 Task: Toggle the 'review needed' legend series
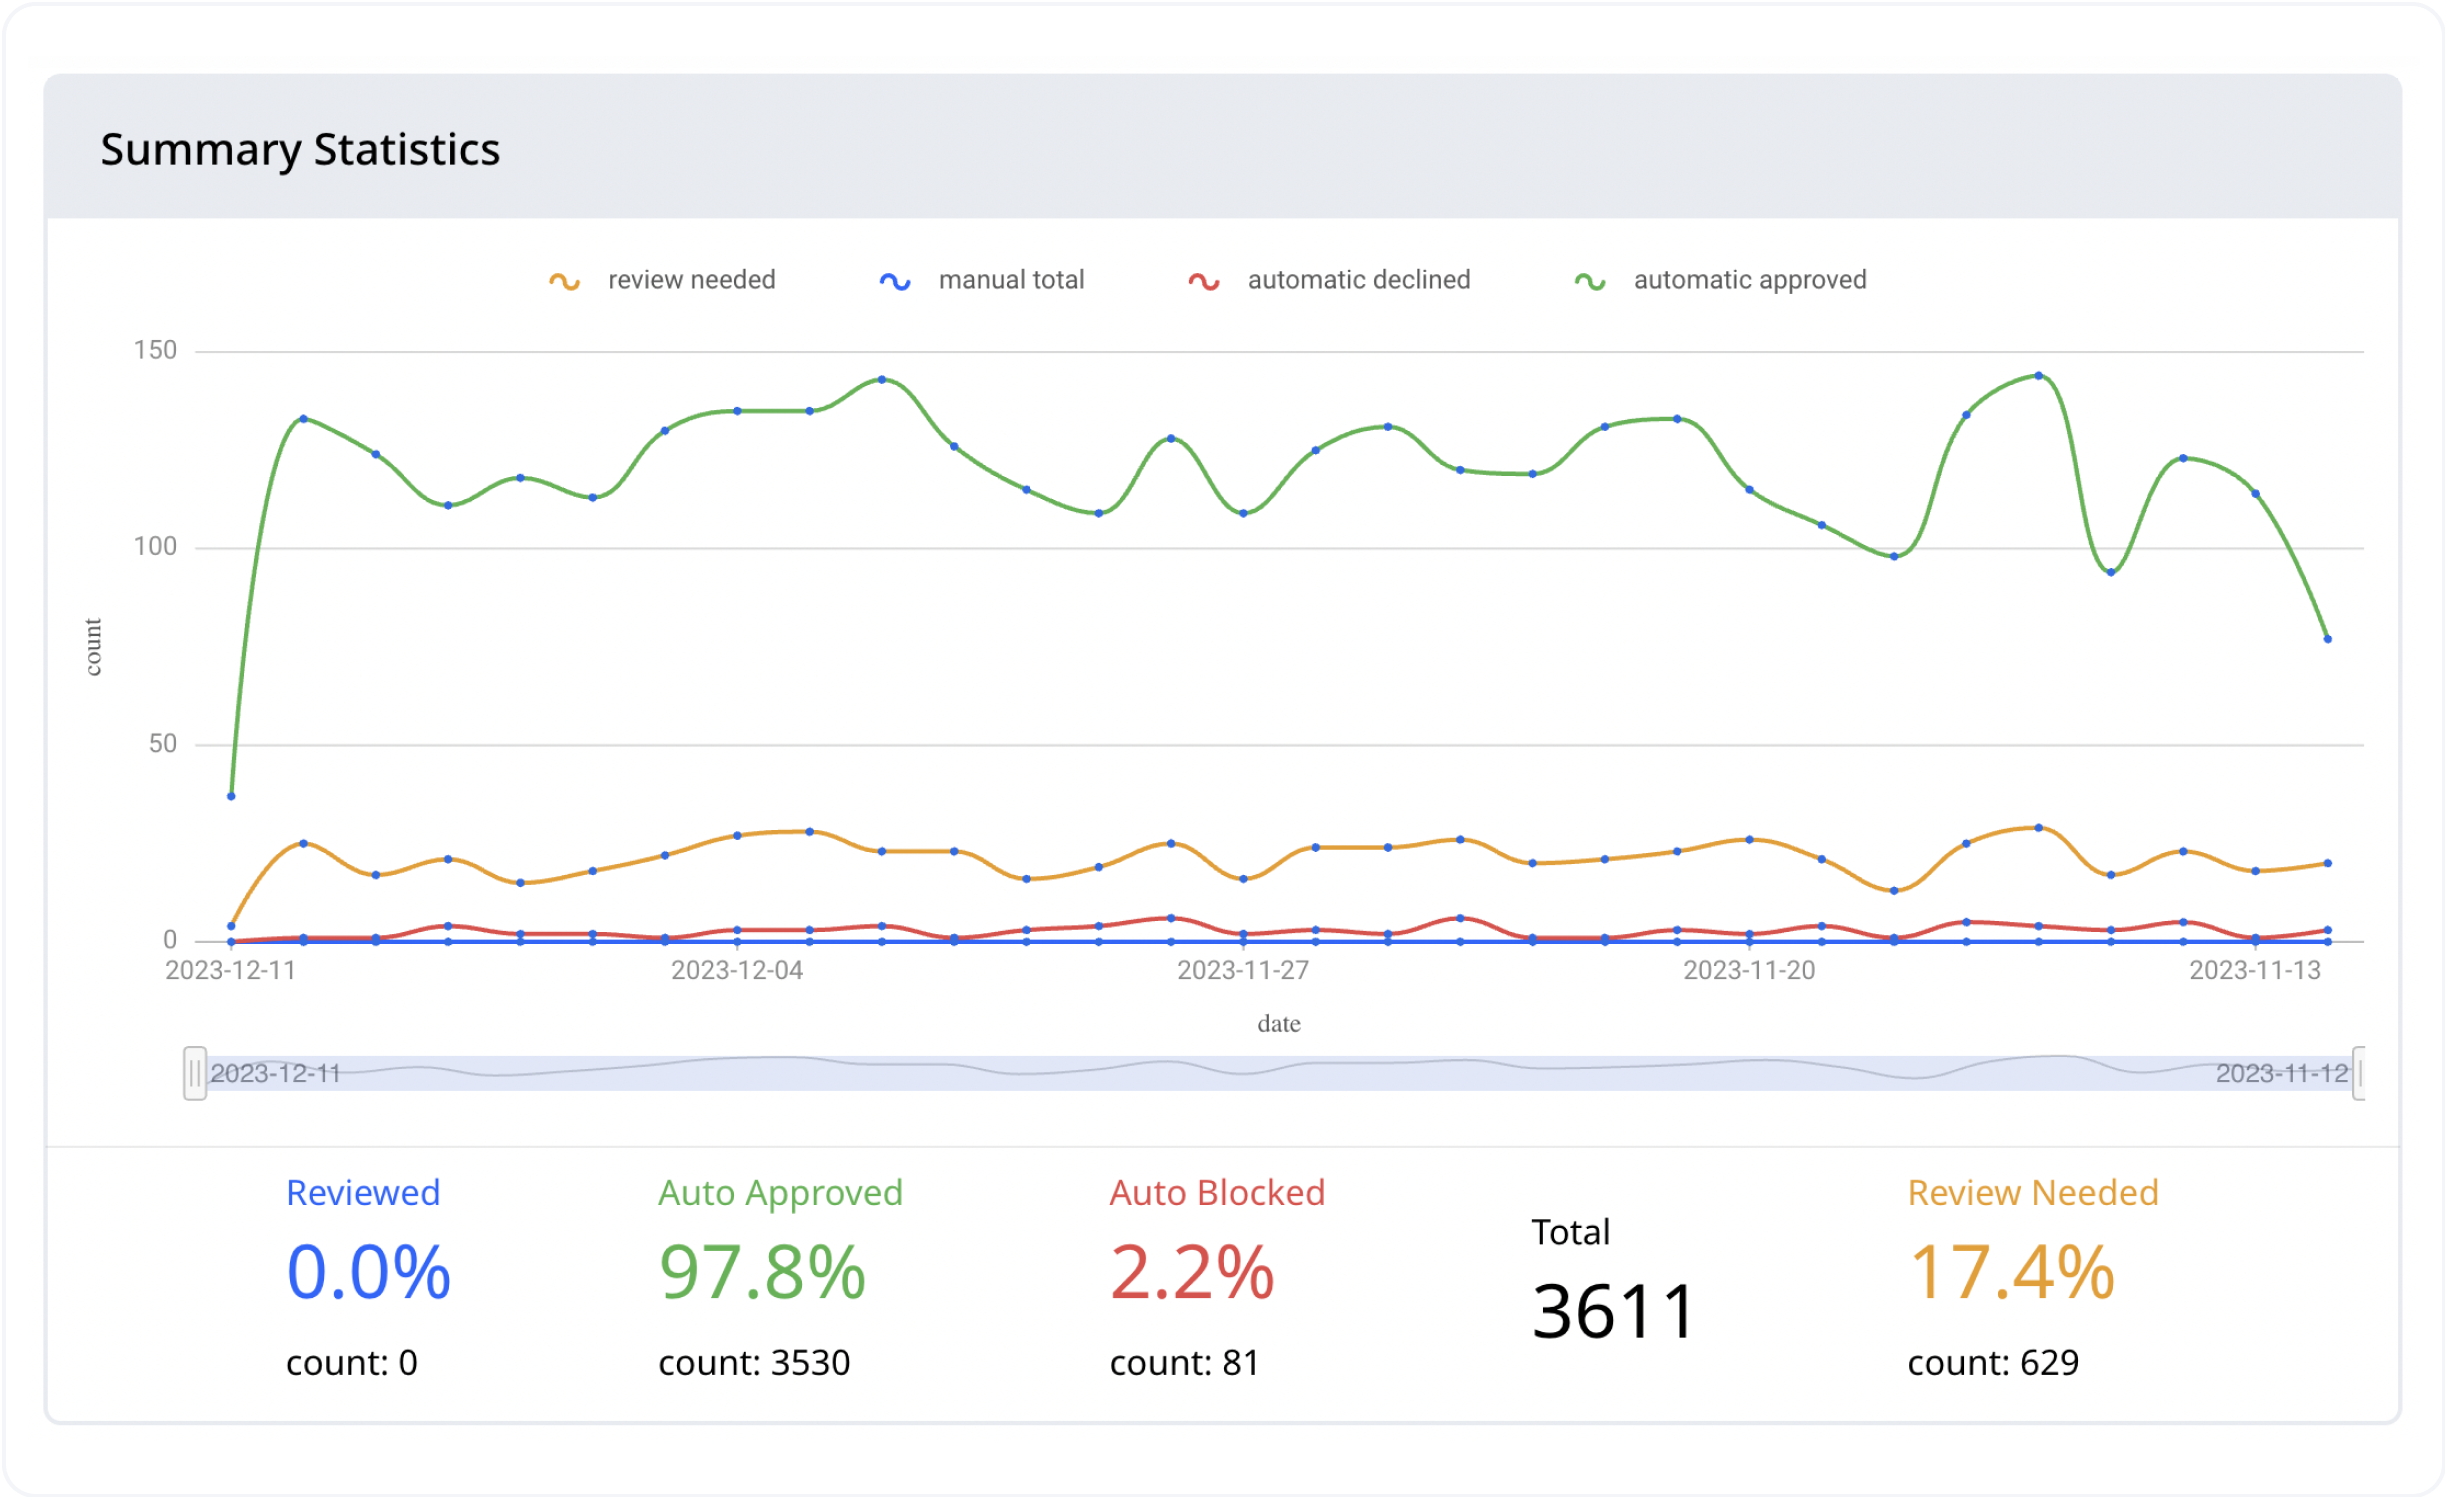[662, 280]
